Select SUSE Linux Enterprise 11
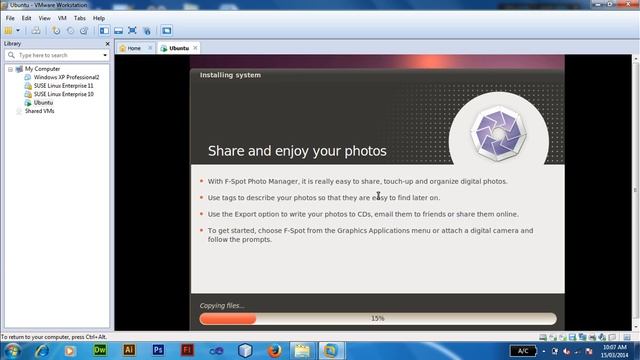This screenshot has height=360, width=640. point(63,86)
